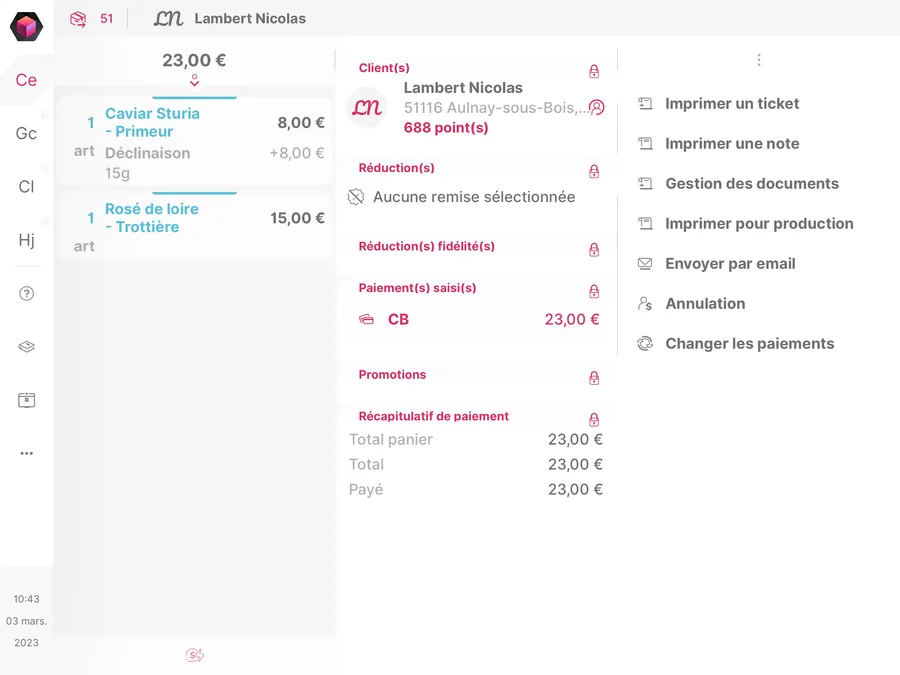This screenshot has height=675, width=900.
Task: Open the calendar icon in sidebar
Action: (x=27, y=400)
